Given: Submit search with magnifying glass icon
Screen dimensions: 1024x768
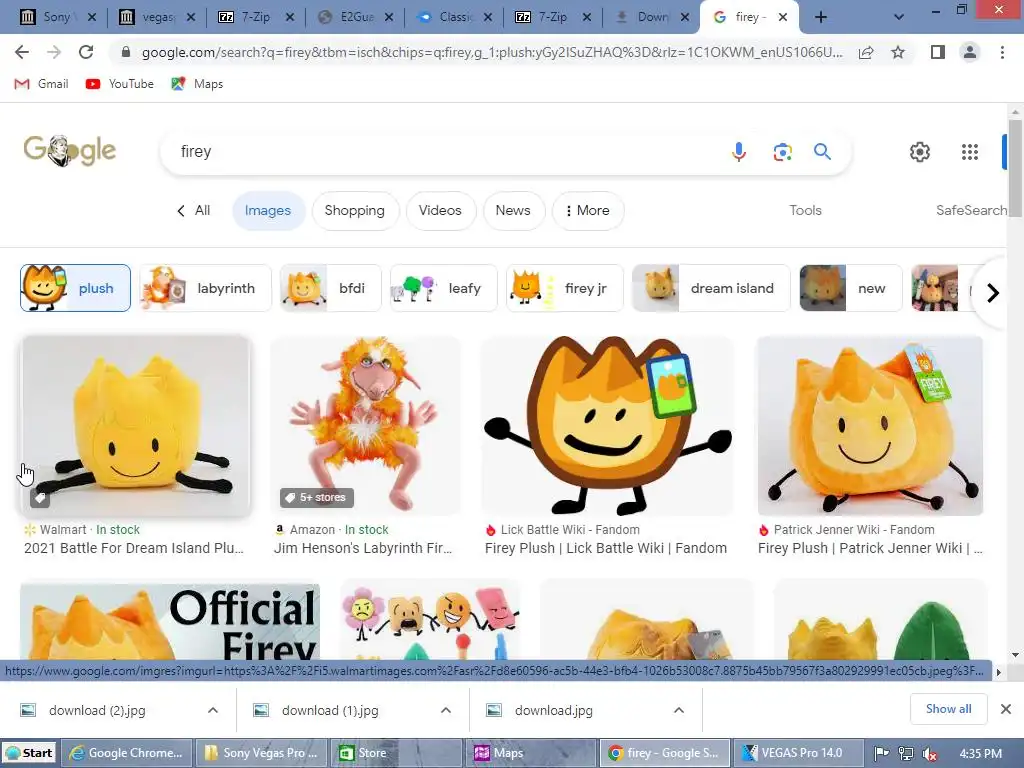Looking at the screenshot, I should click(x=822, y=152).
